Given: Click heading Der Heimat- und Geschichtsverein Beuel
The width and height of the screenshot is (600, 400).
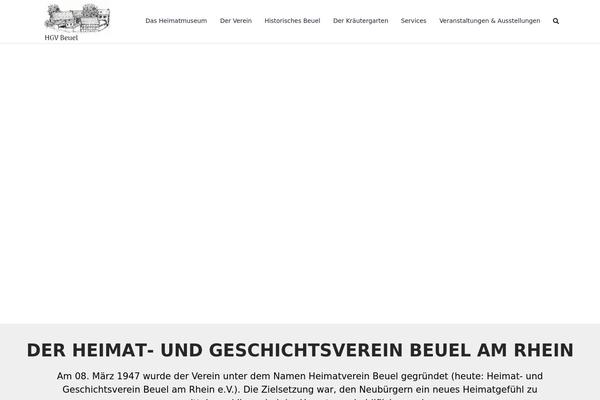Looking at the screenshot, I should click(x=300, y=350).
